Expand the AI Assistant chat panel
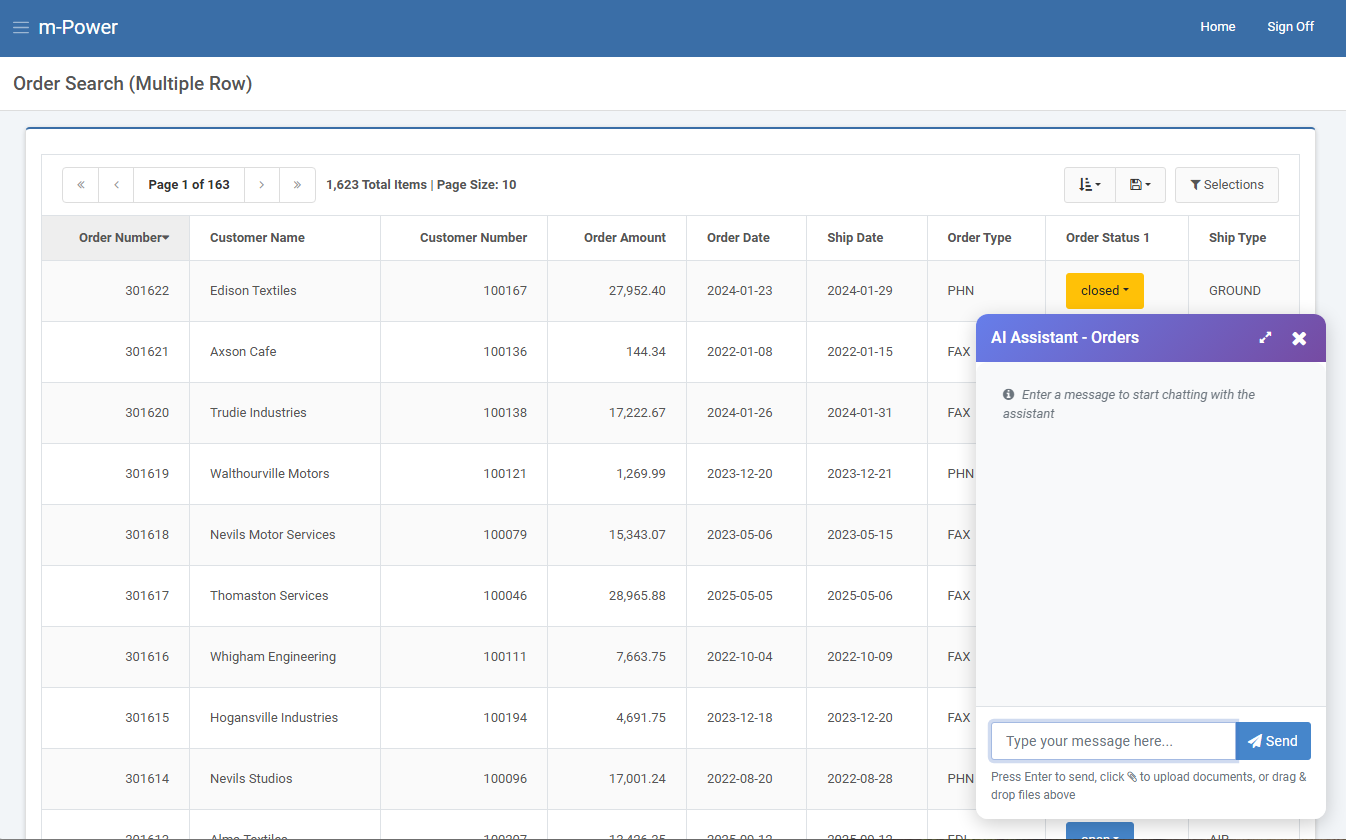 1265,338
